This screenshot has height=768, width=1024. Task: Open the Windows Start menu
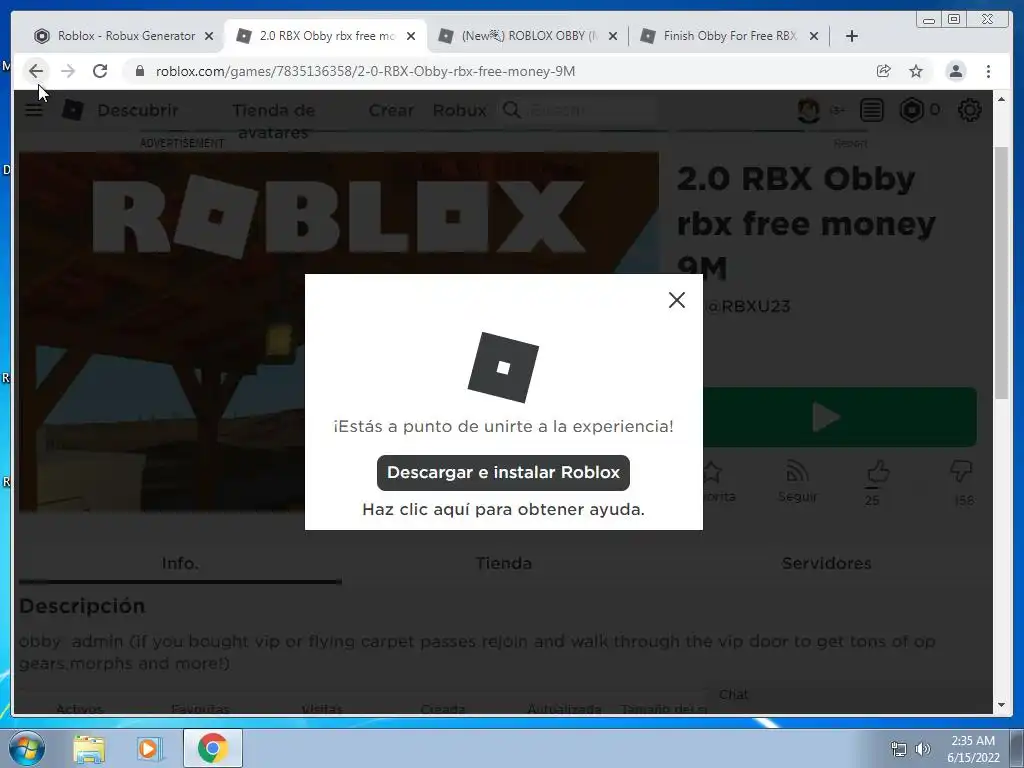click(x=27, y=748)
